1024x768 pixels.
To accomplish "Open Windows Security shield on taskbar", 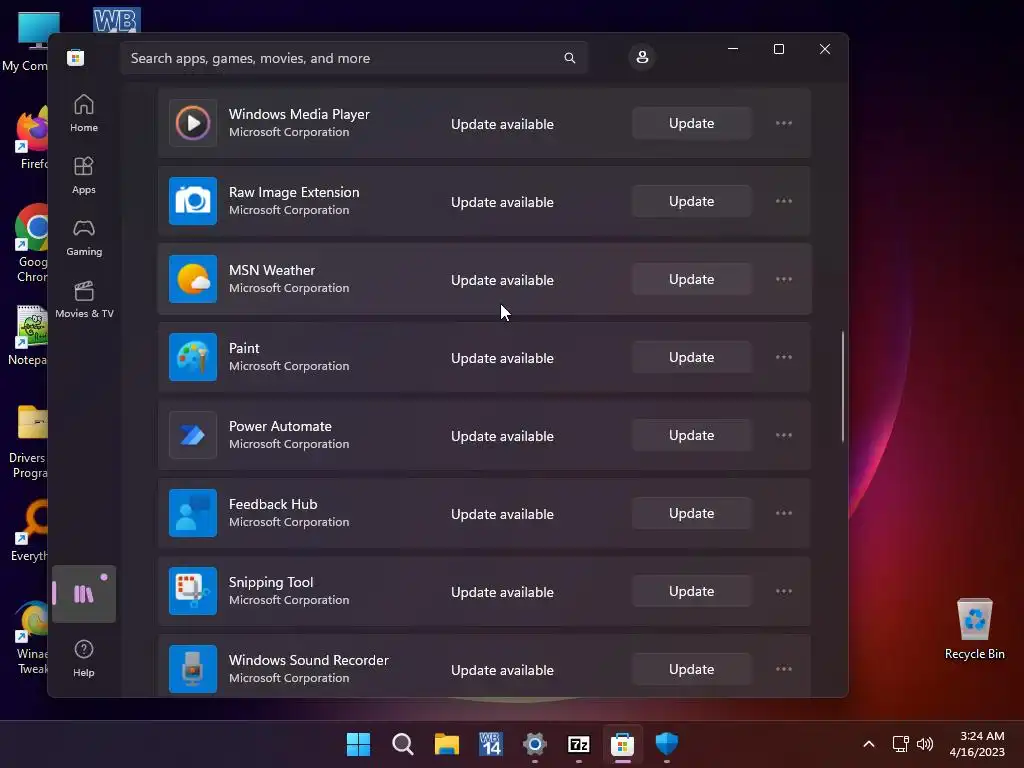I will coord(666,744).
